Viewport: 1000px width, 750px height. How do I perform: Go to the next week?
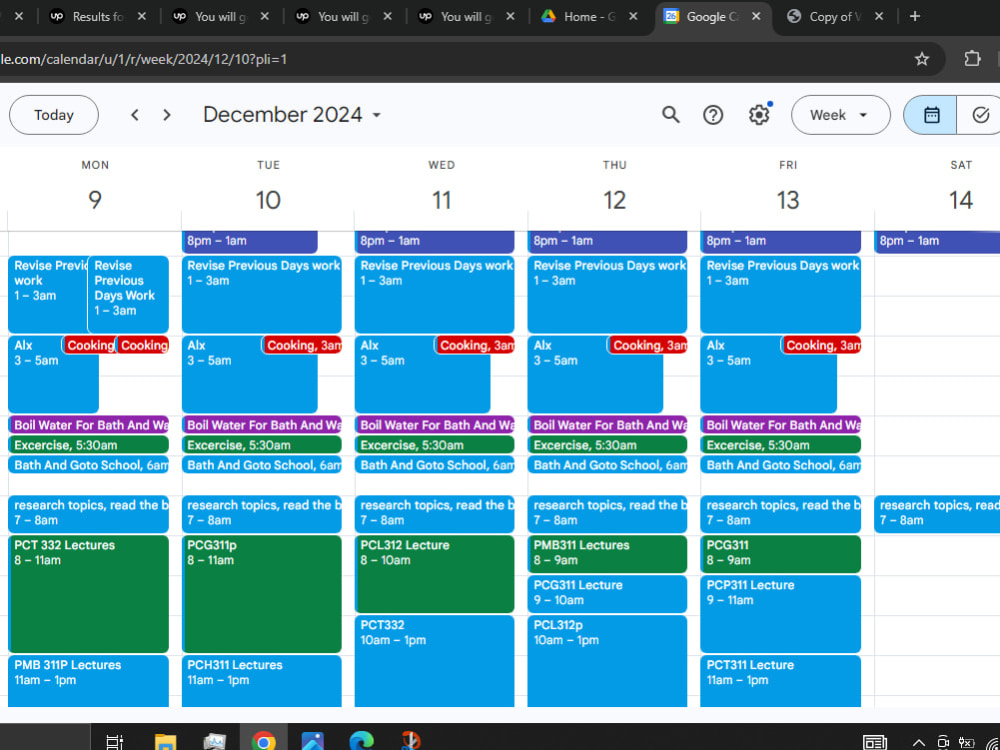pos(167,115)
